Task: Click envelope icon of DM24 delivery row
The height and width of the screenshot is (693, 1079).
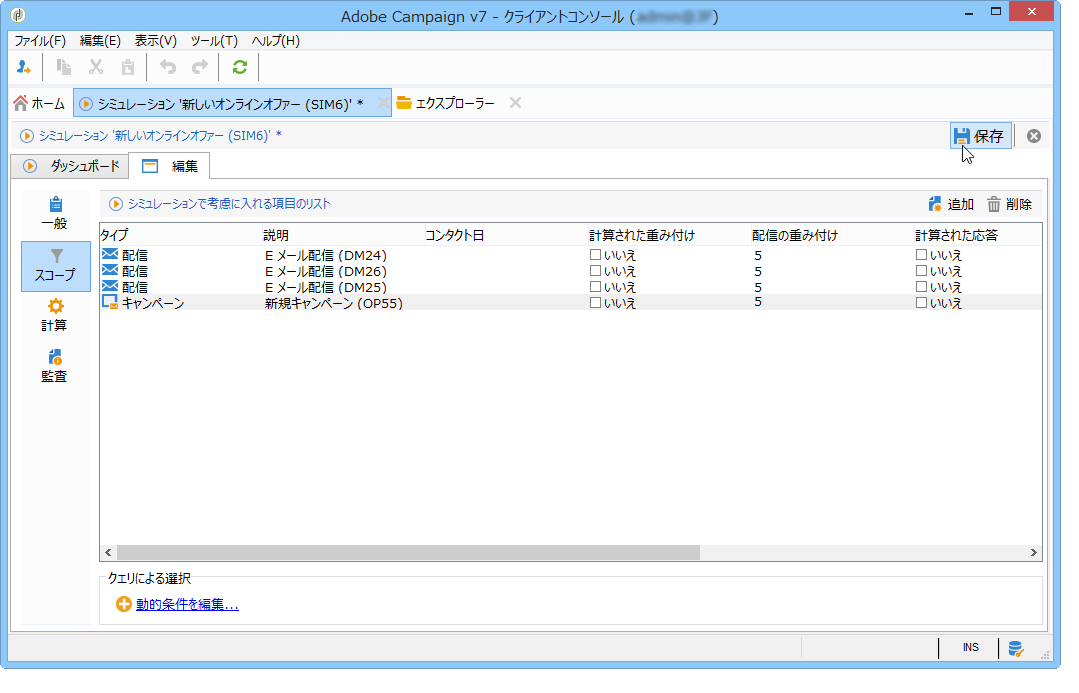Action: pos(110,255)
